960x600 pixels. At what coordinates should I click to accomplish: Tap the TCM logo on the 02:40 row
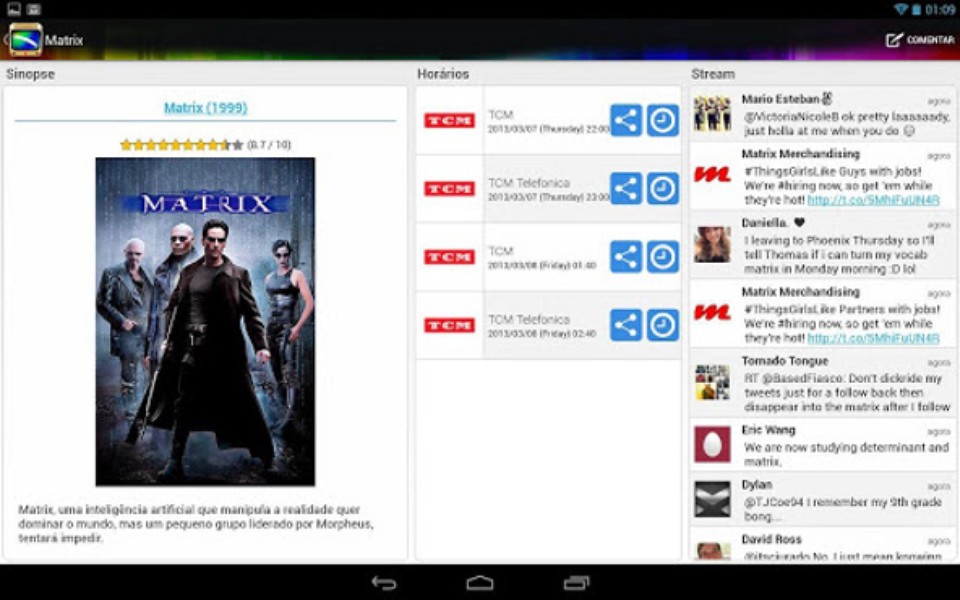click(x=449, y=325)
